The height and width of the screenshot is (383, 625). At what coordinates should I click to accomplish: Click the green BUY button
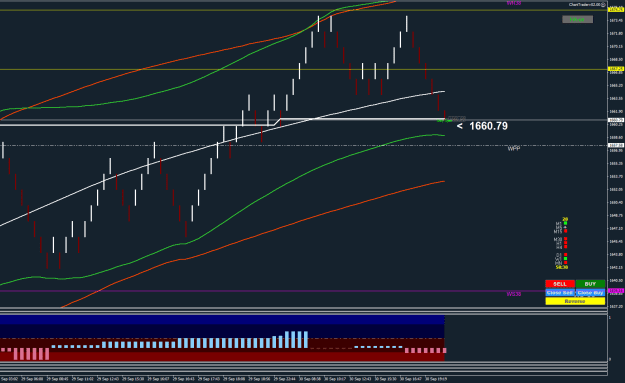tap(590, 284)
